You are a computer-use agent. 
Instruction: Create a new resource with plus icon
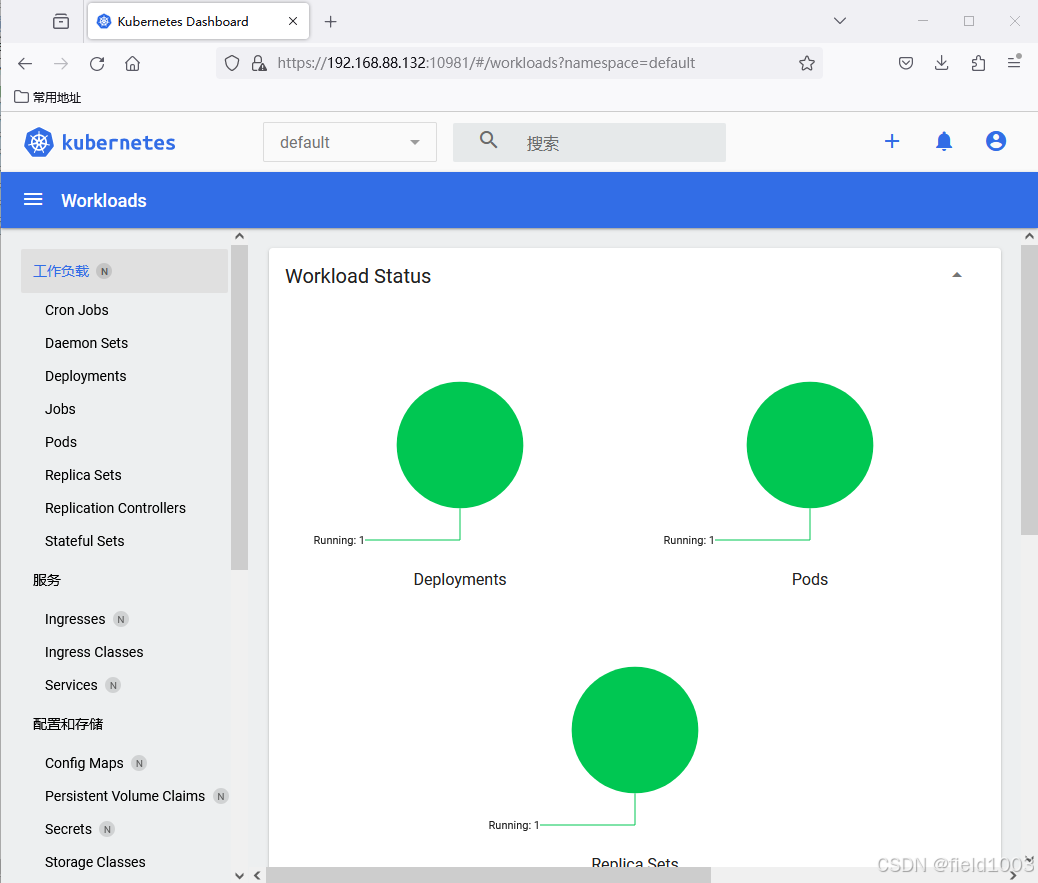(x=892, y=141)
